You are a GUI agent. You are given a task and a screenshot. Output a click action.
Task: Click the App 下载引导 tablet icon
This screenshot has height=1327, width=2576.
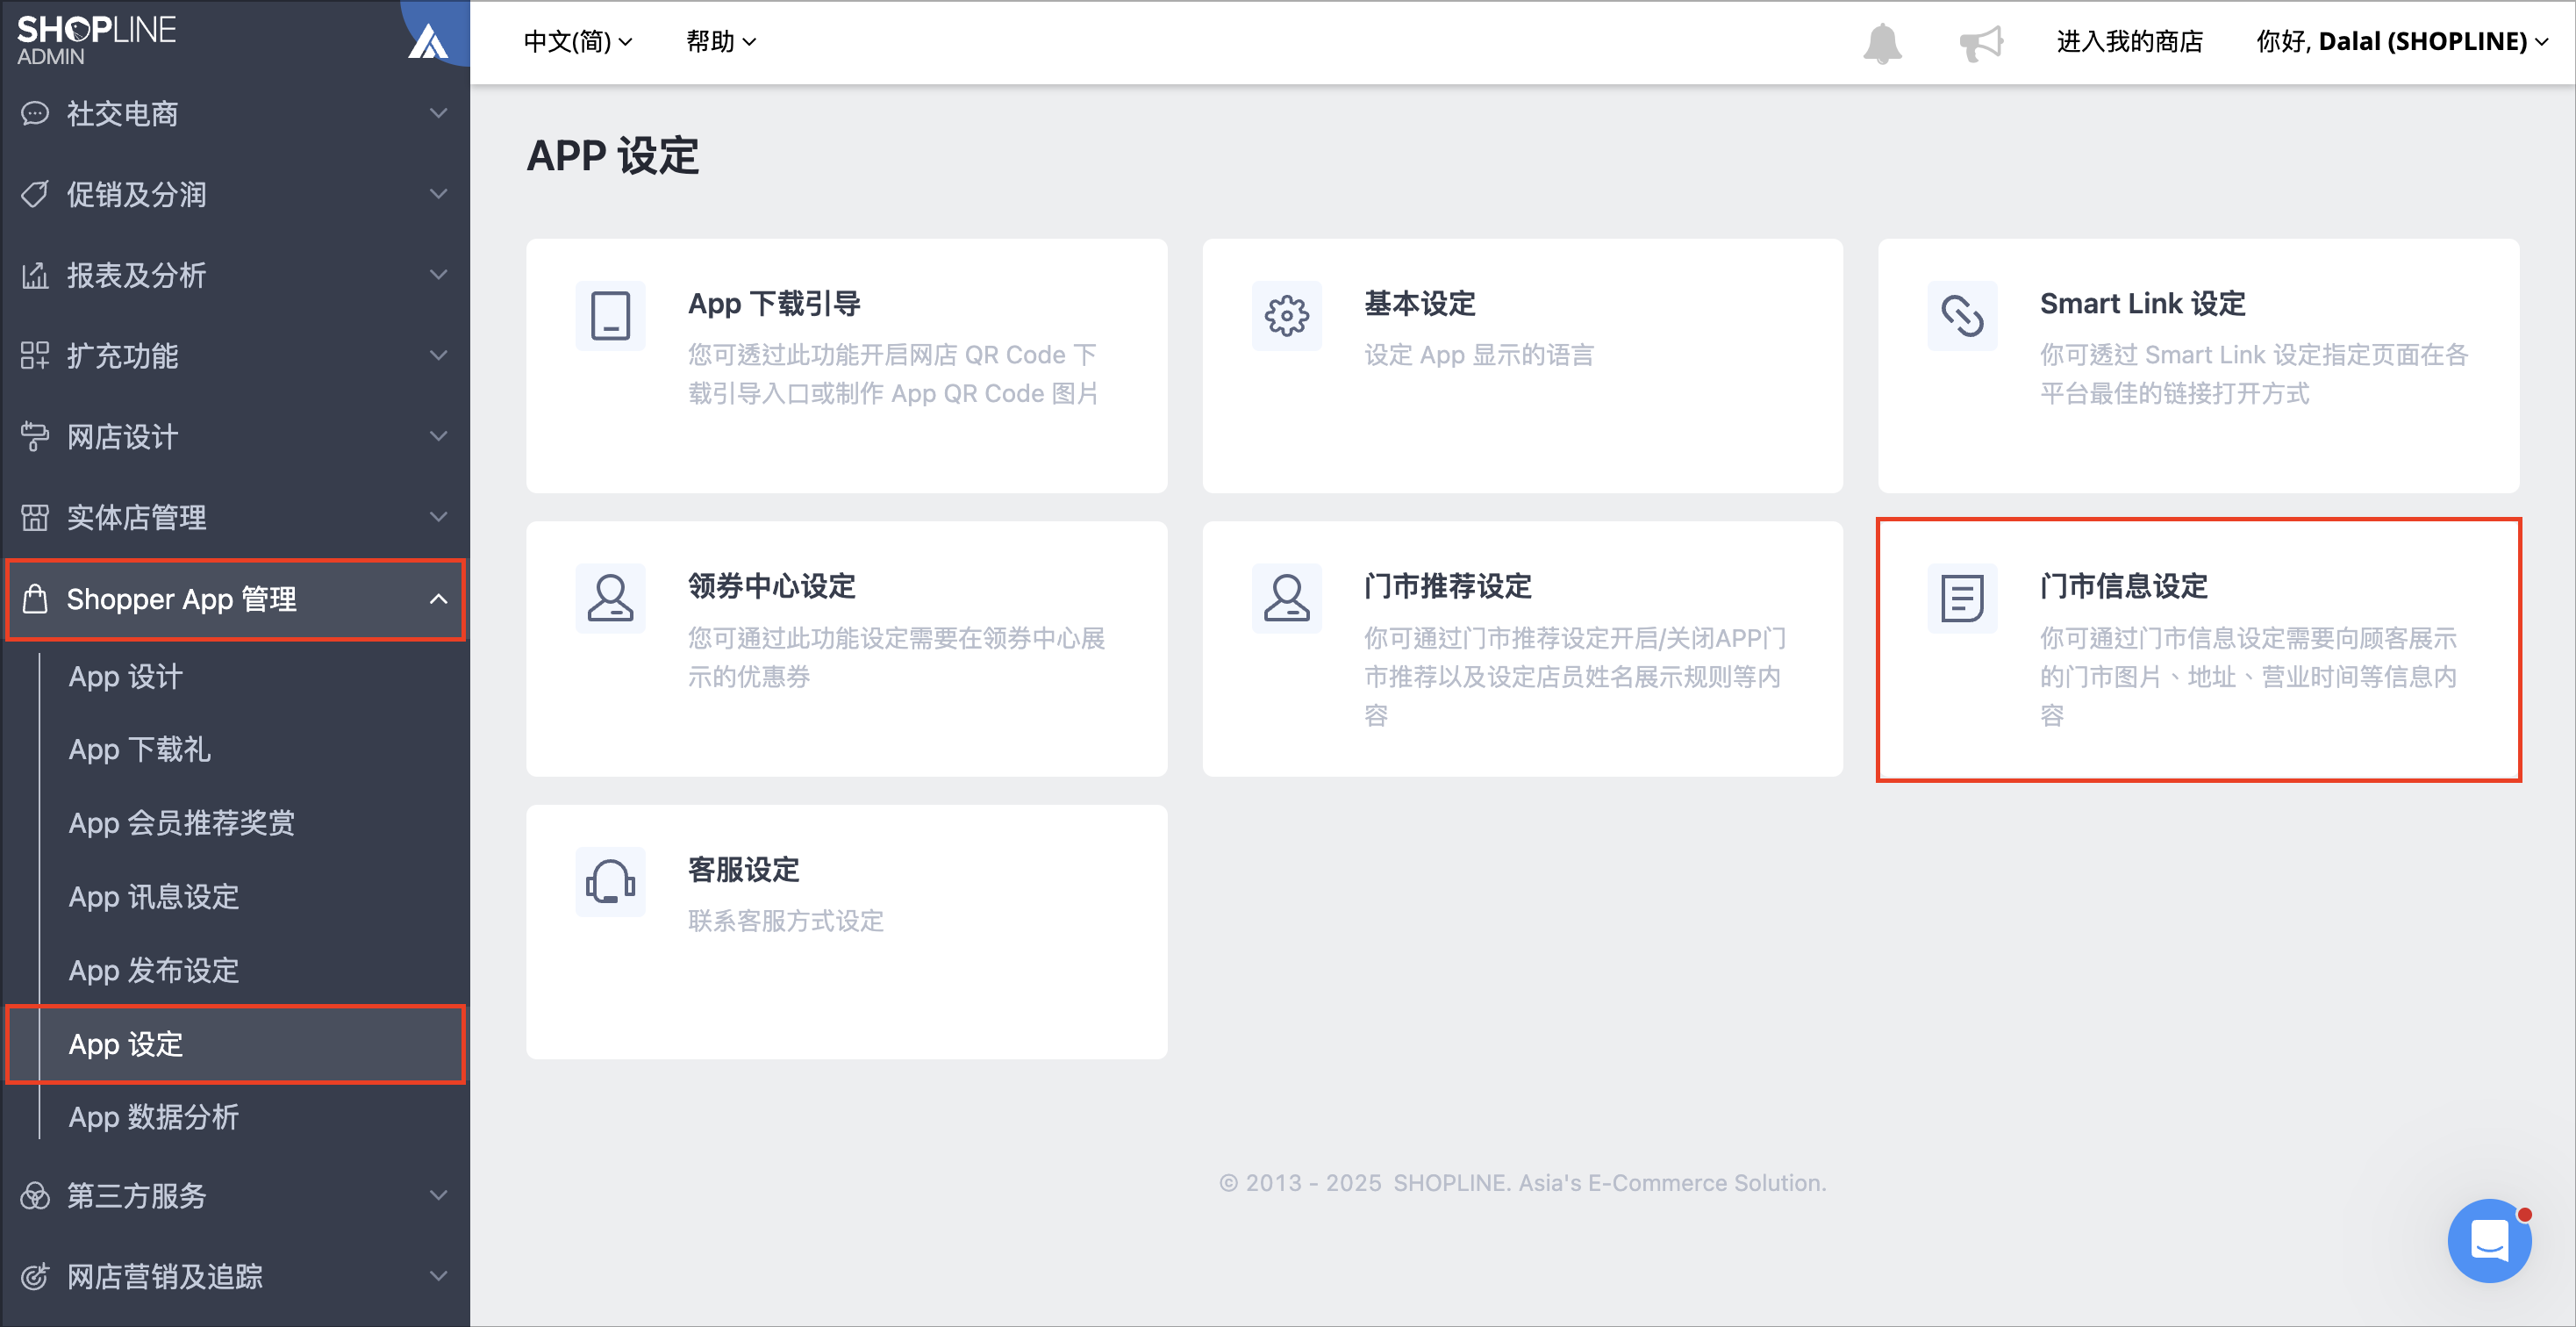610,315
